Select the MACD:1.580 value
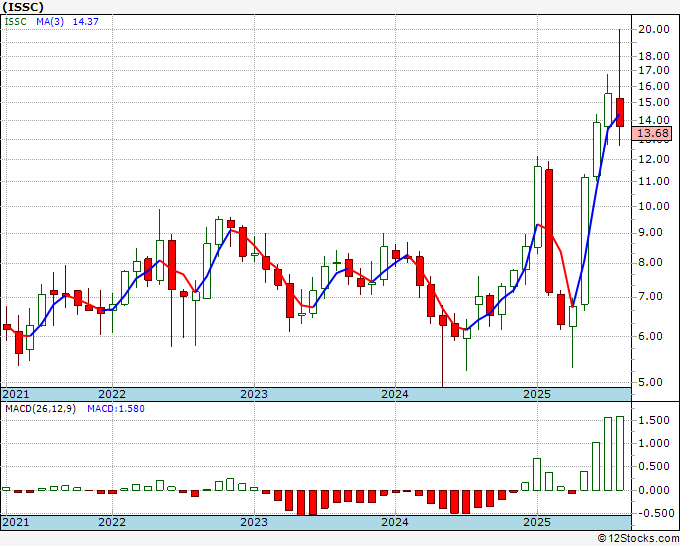Viewport: 680px width, 546px height. [x=116, y=409]
